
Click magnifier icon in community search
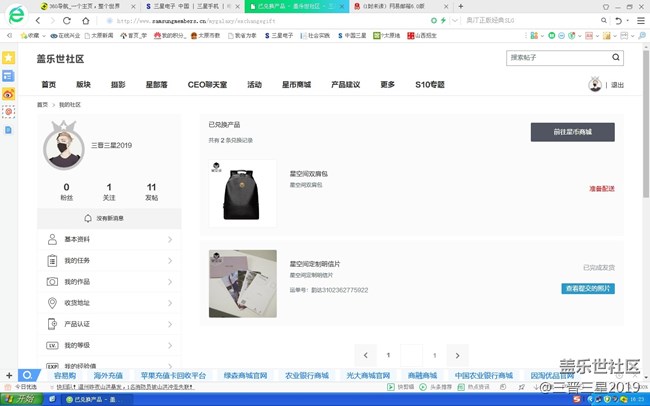click(616, 57)
